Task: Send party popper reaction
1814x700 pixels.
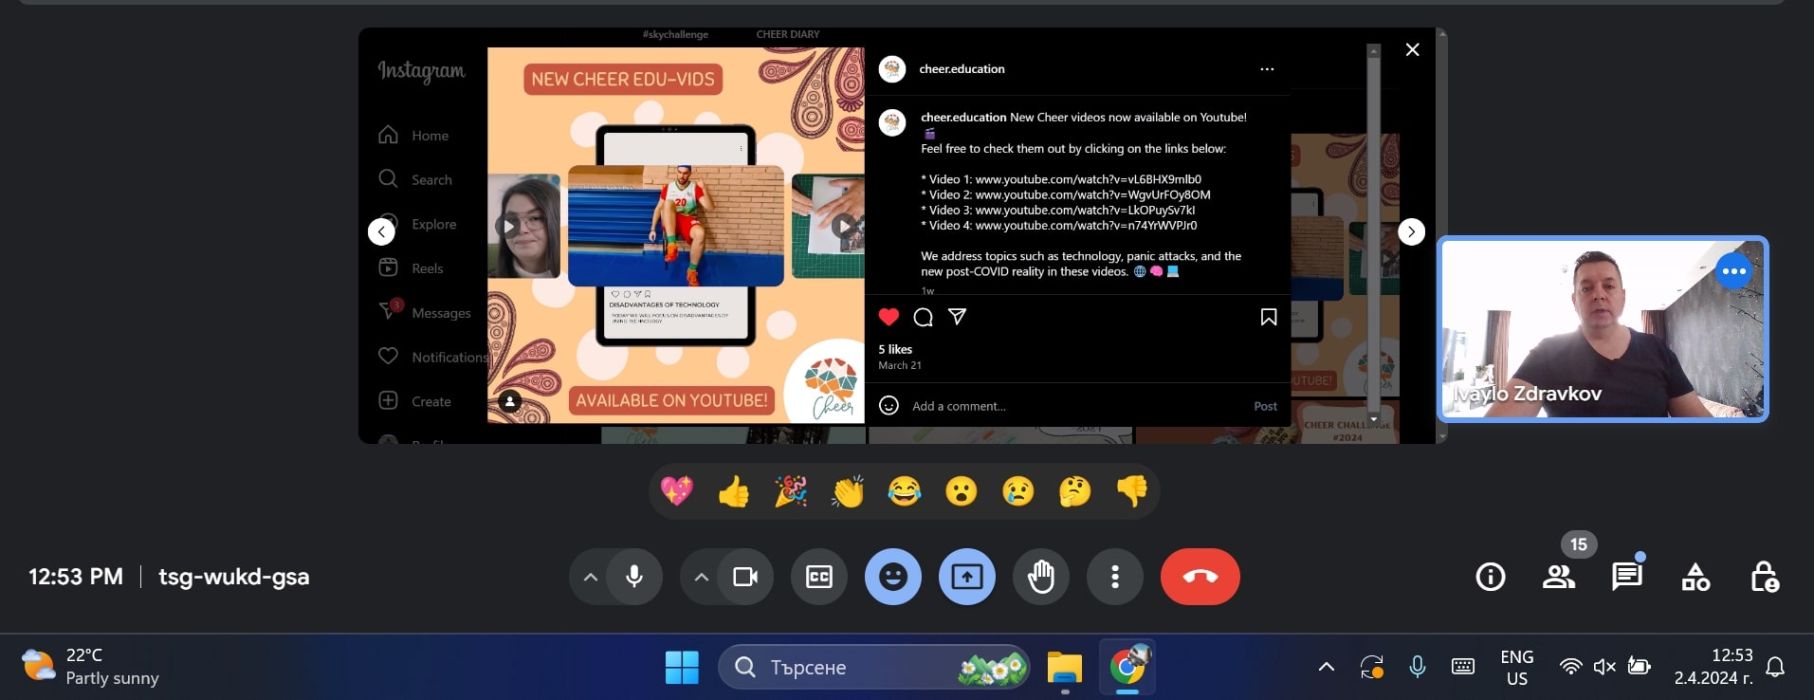Action: click(x=791, y=491)
